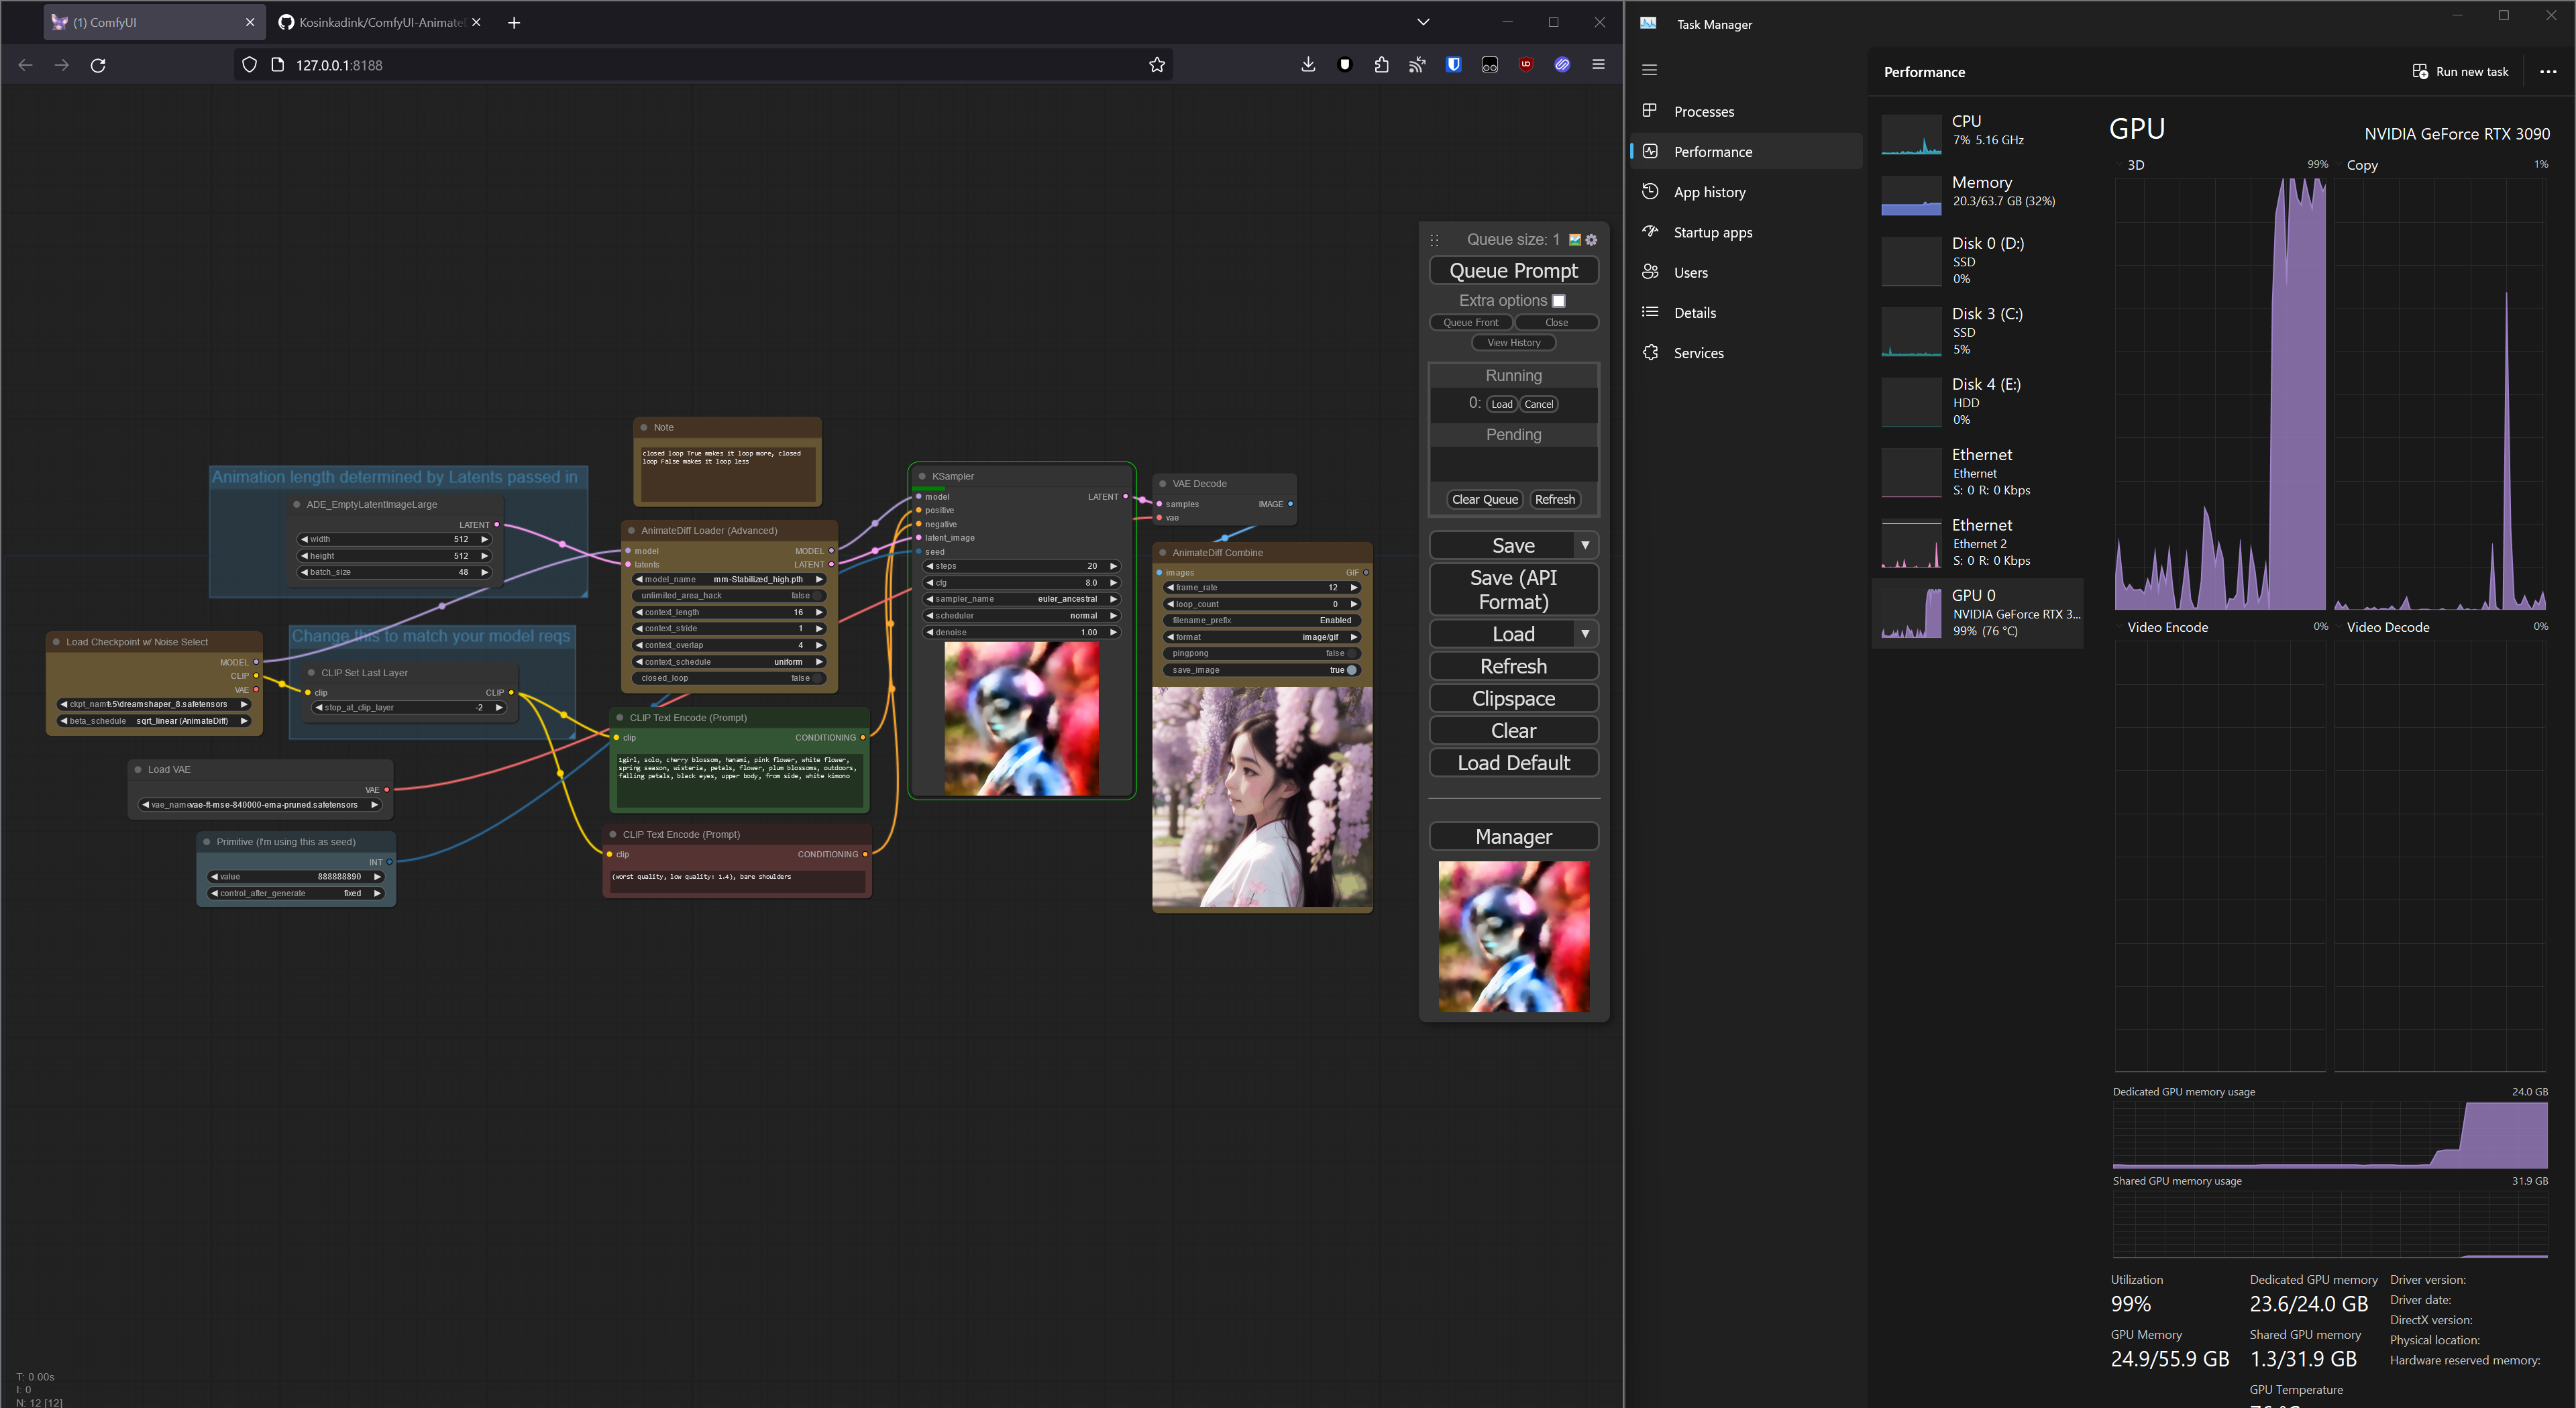Click the image gallery icon beside Queue size

tap(1574, 240)
